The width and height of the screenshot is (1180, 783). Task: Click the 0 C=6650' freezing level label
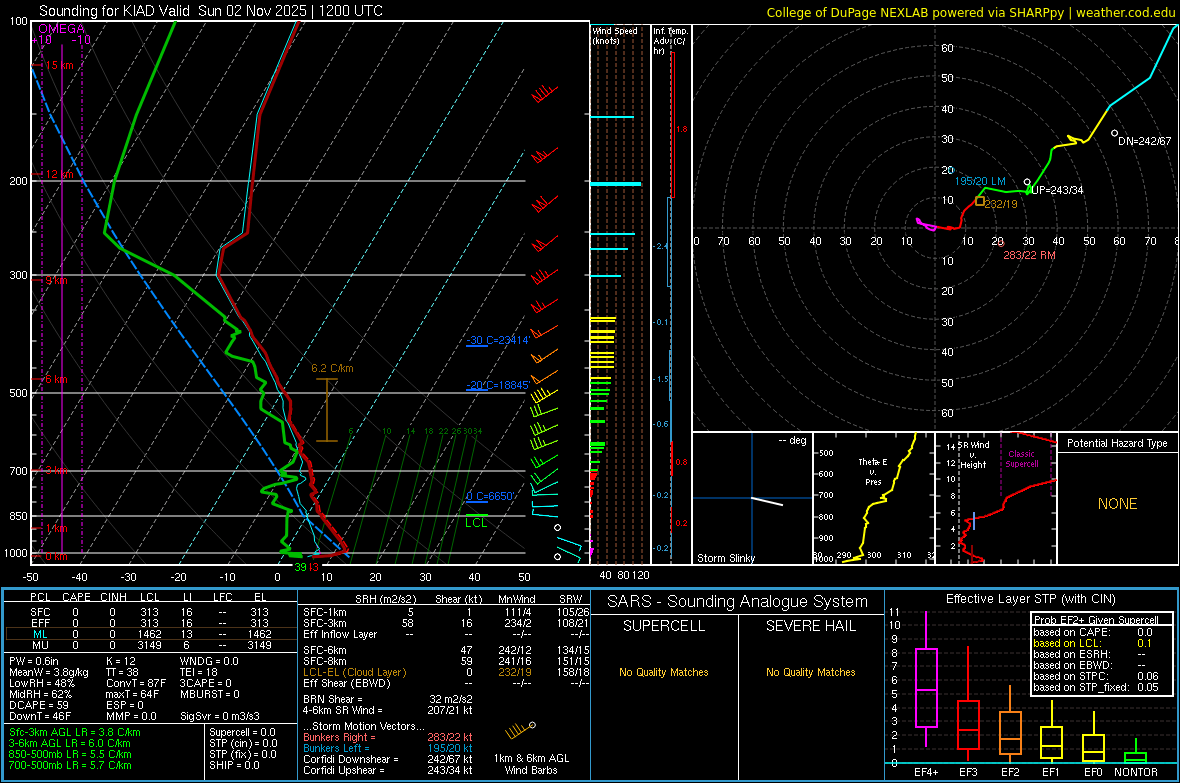point(490,496)
